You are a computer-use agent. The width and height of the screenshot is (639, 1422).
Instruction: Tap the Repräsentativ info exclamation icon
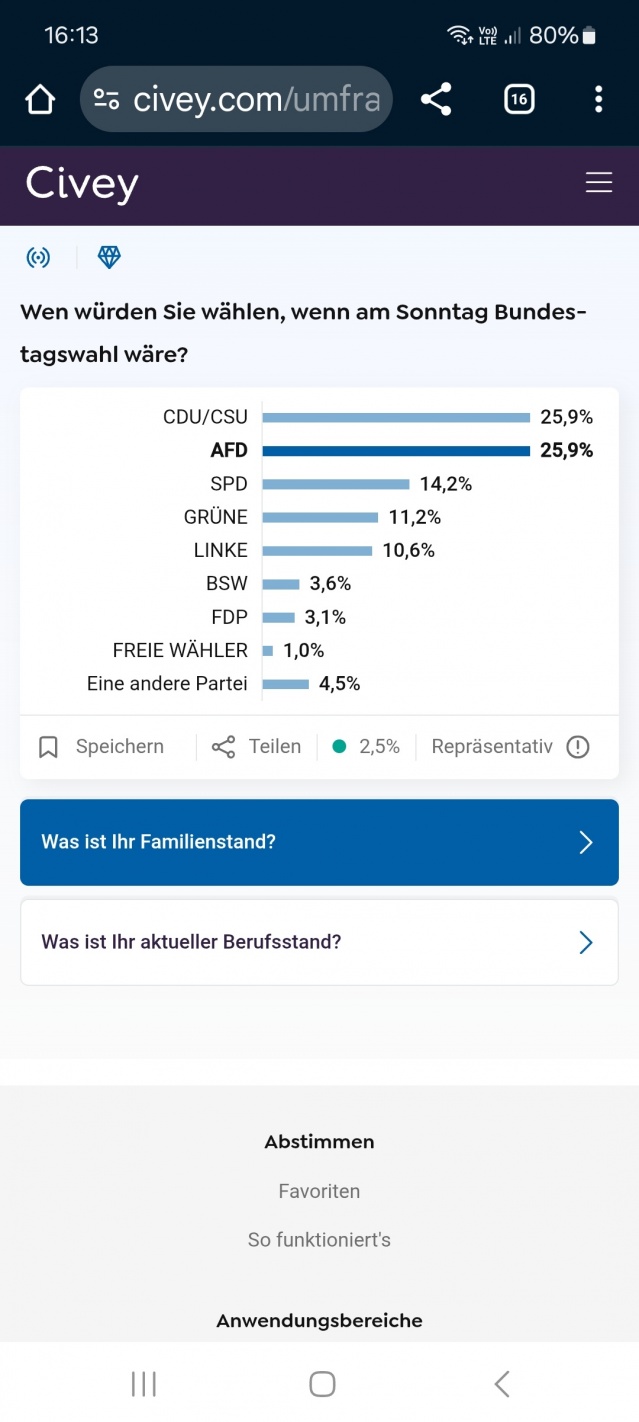click(578, 747)
